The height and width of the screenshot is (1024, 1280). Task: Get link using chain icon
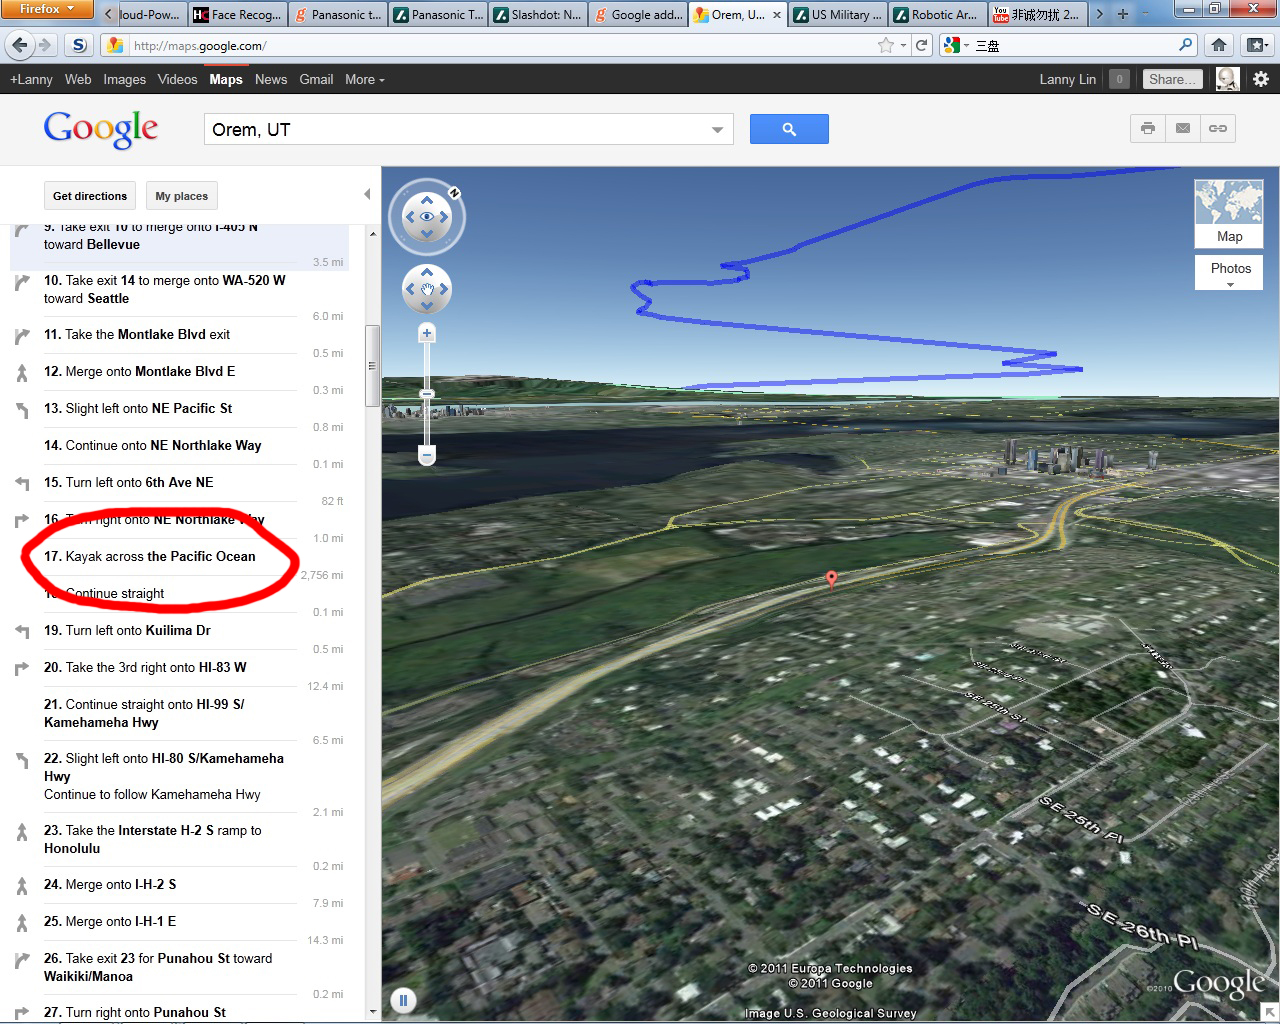coord(1218,128)
